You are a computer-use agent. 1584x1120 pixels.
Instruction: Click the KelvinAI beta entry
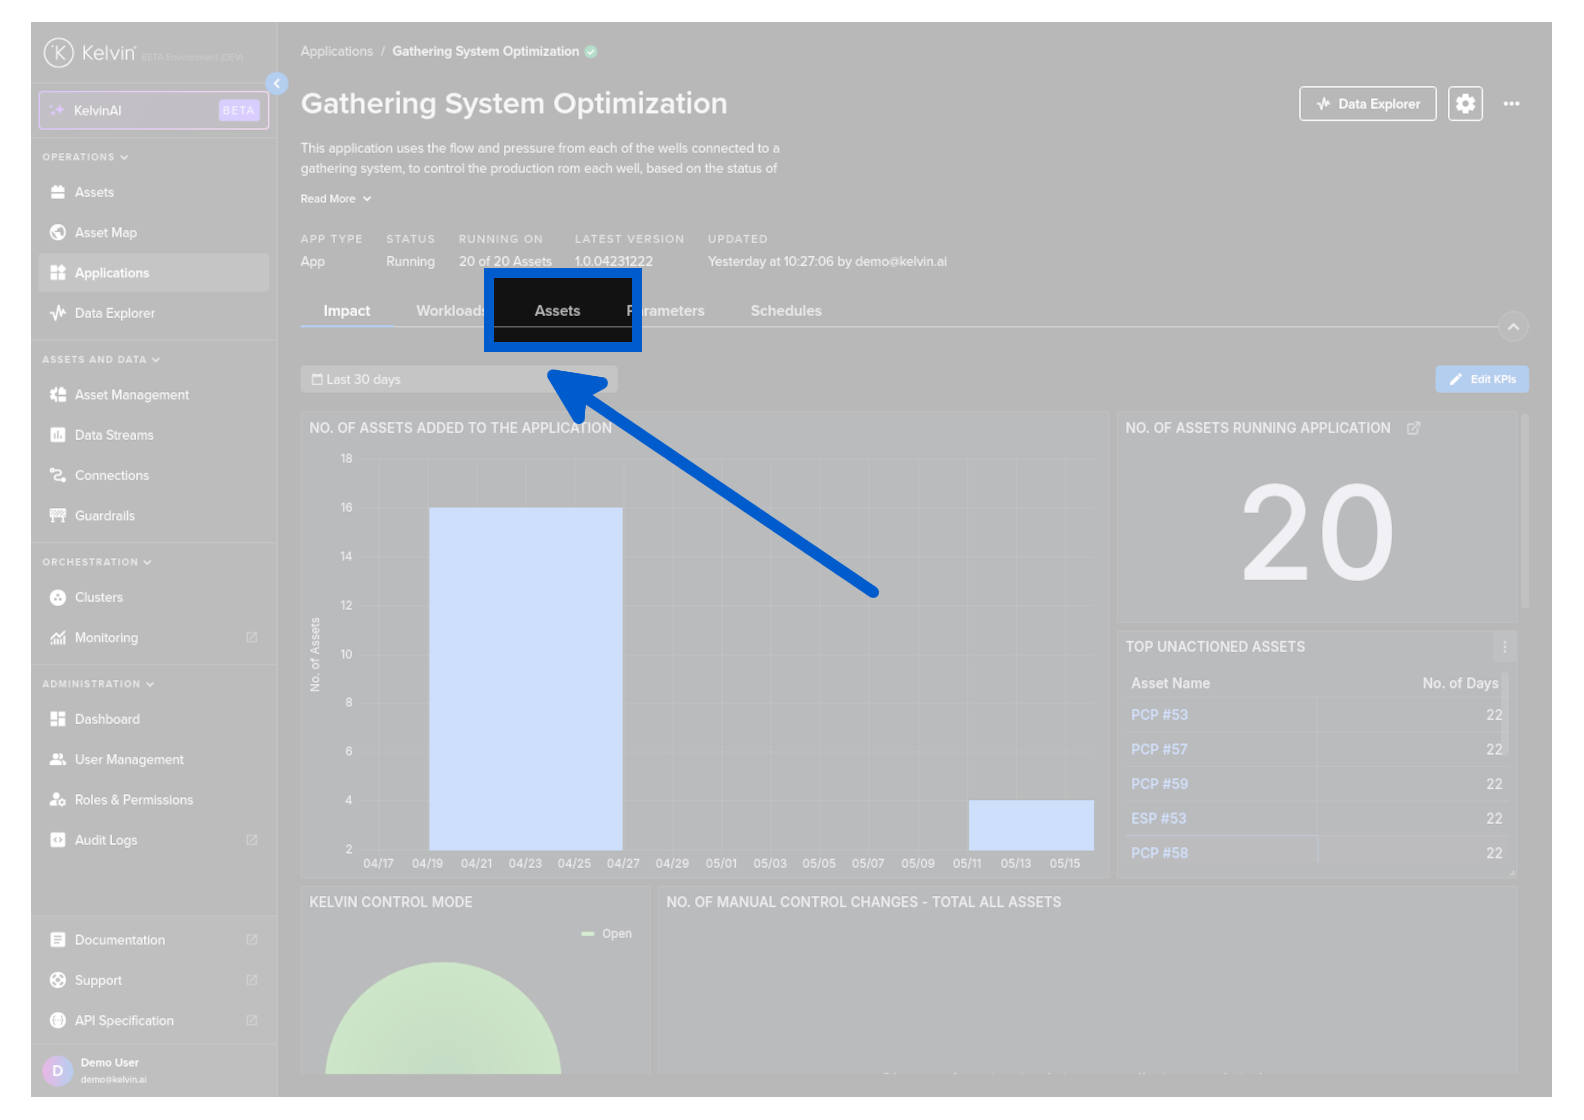coord(154,111)
